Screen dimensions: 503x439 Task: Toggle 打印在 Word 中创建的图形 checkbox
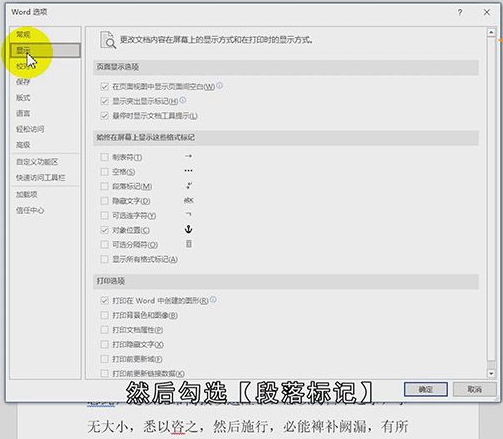pos(104,301)
